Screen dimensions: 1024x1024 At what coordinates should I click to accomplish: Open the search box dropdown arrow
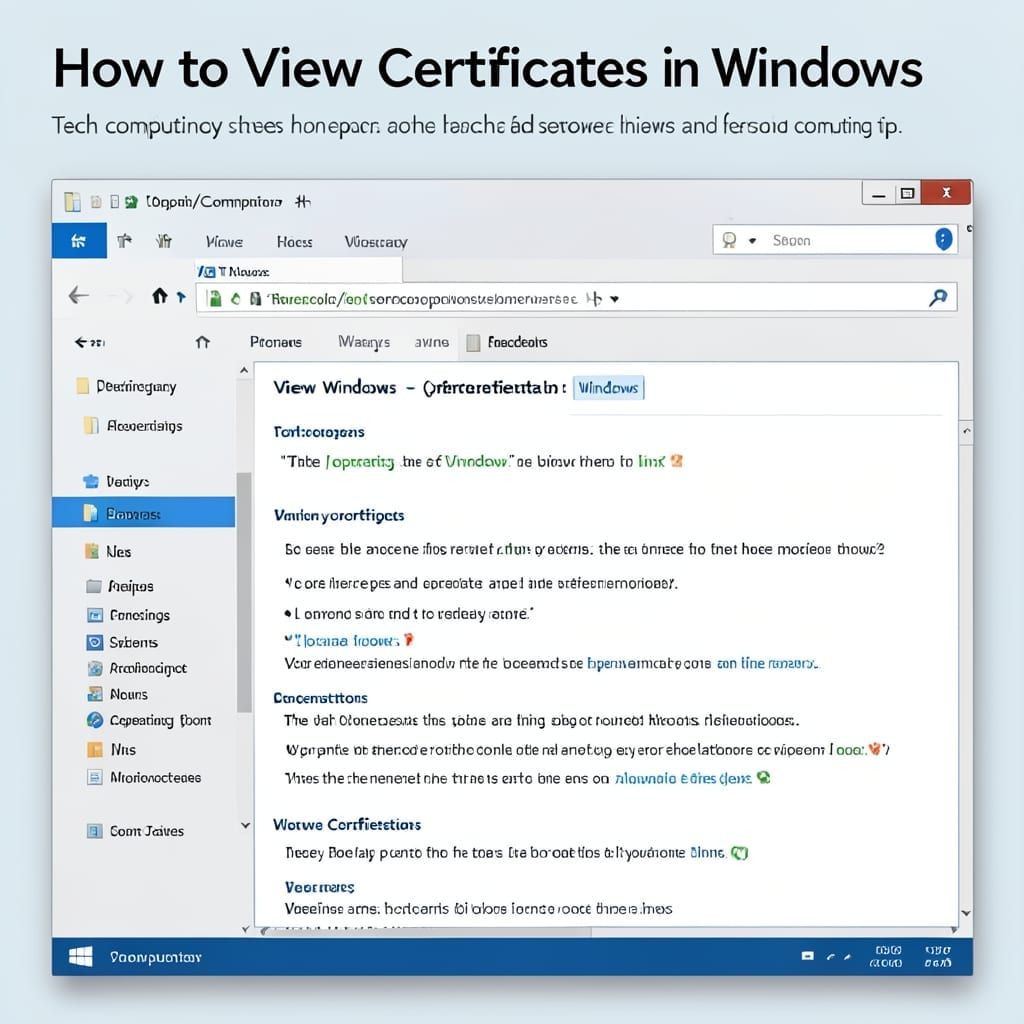point(752,241)
